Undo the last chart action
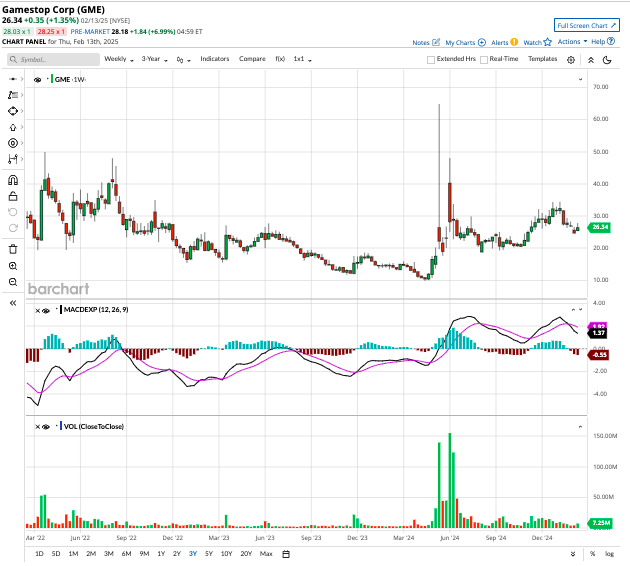 pos(13,212)
